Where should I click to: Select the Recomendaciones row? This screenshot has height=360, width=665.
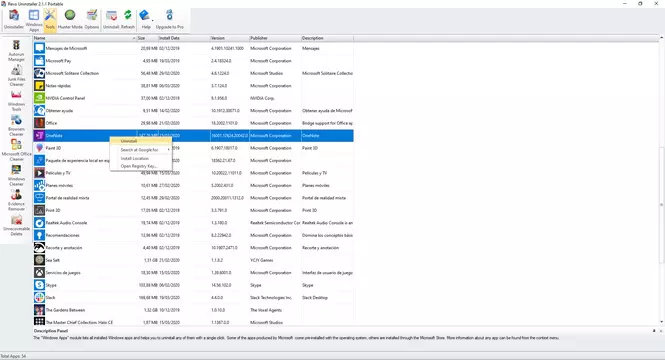pos(193,235)
